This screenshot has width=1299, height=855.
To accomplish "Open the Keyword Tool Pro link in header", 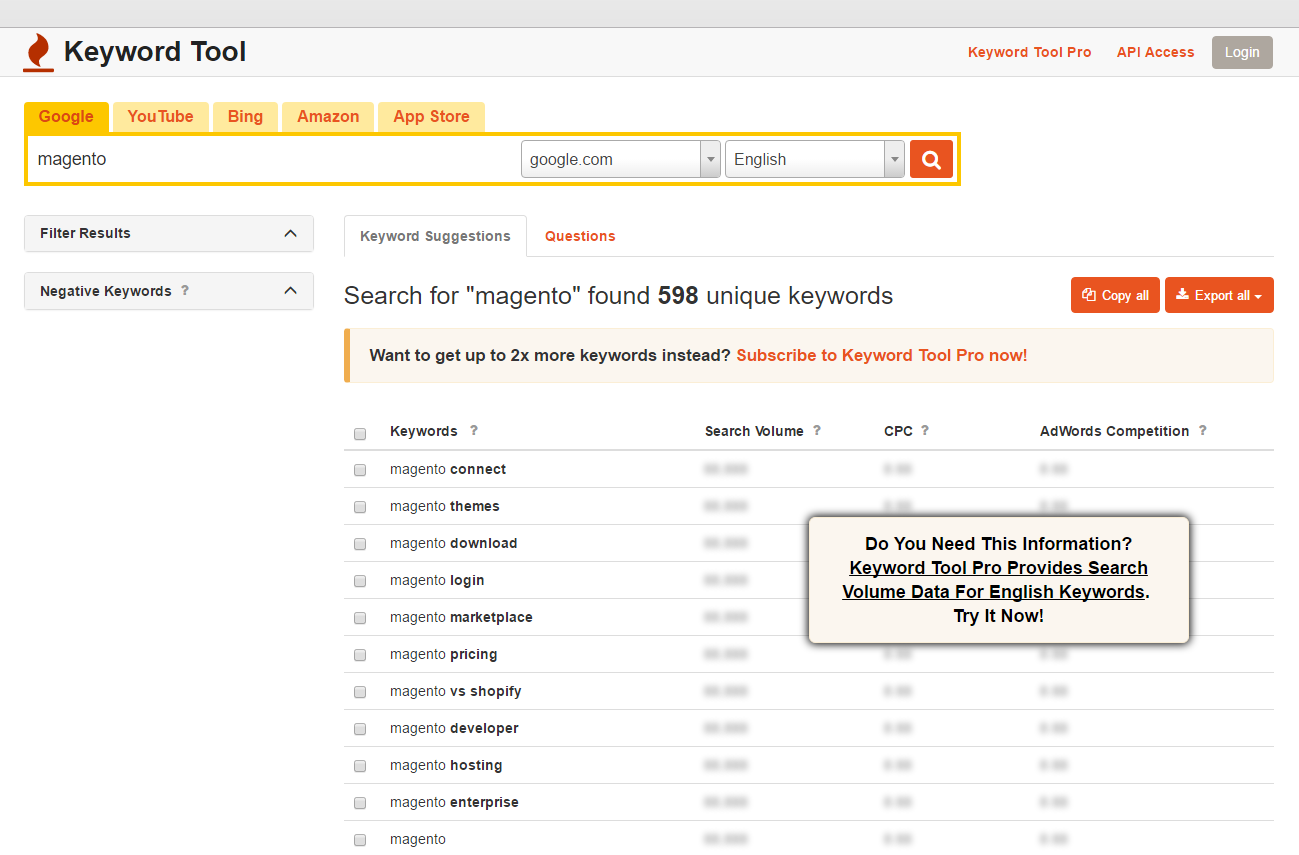I will (x=1030, y=52).
